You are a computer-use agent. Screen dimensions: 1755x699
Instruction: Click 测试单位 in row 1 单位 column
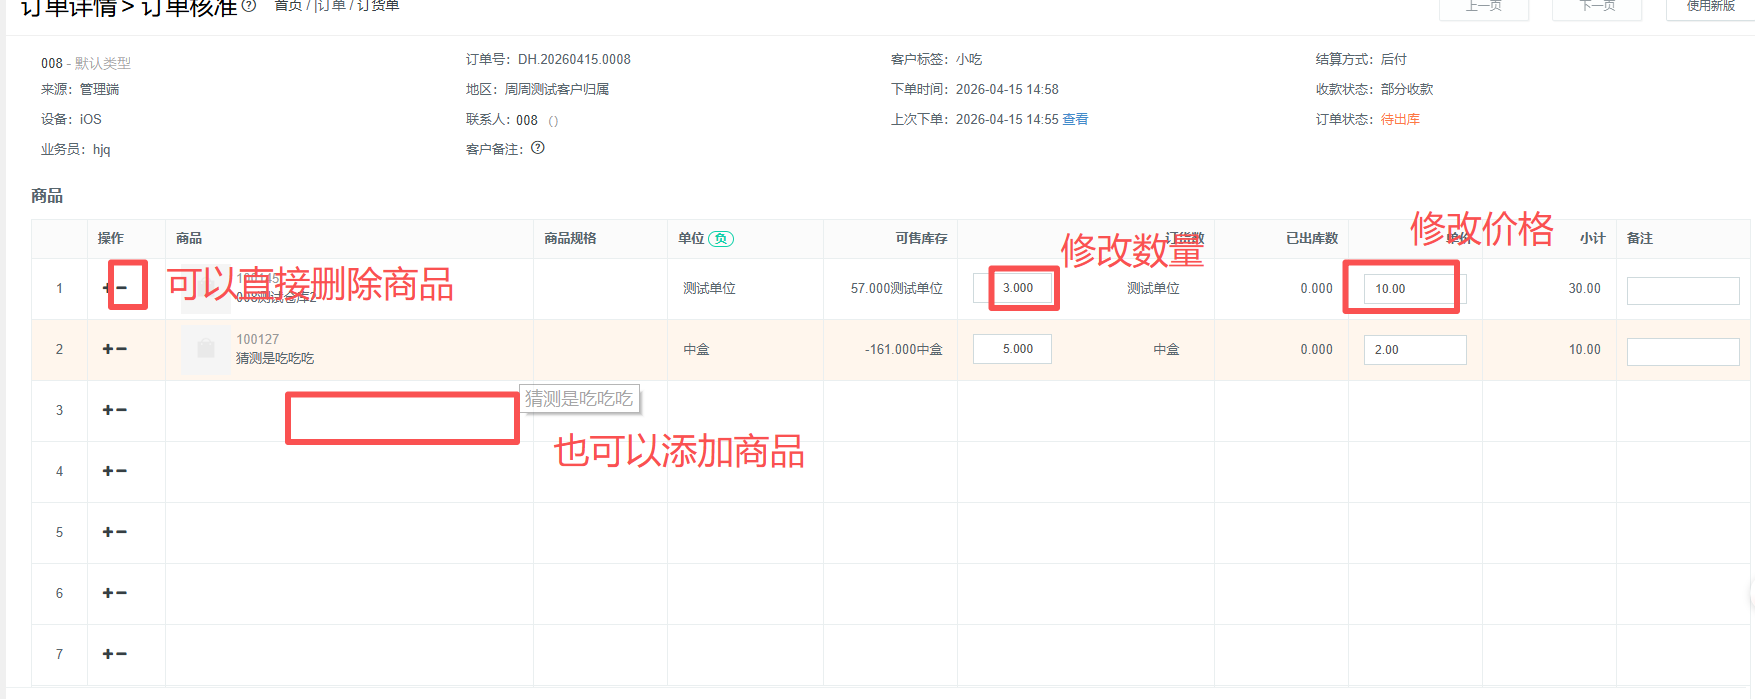(x=709, y=288)
